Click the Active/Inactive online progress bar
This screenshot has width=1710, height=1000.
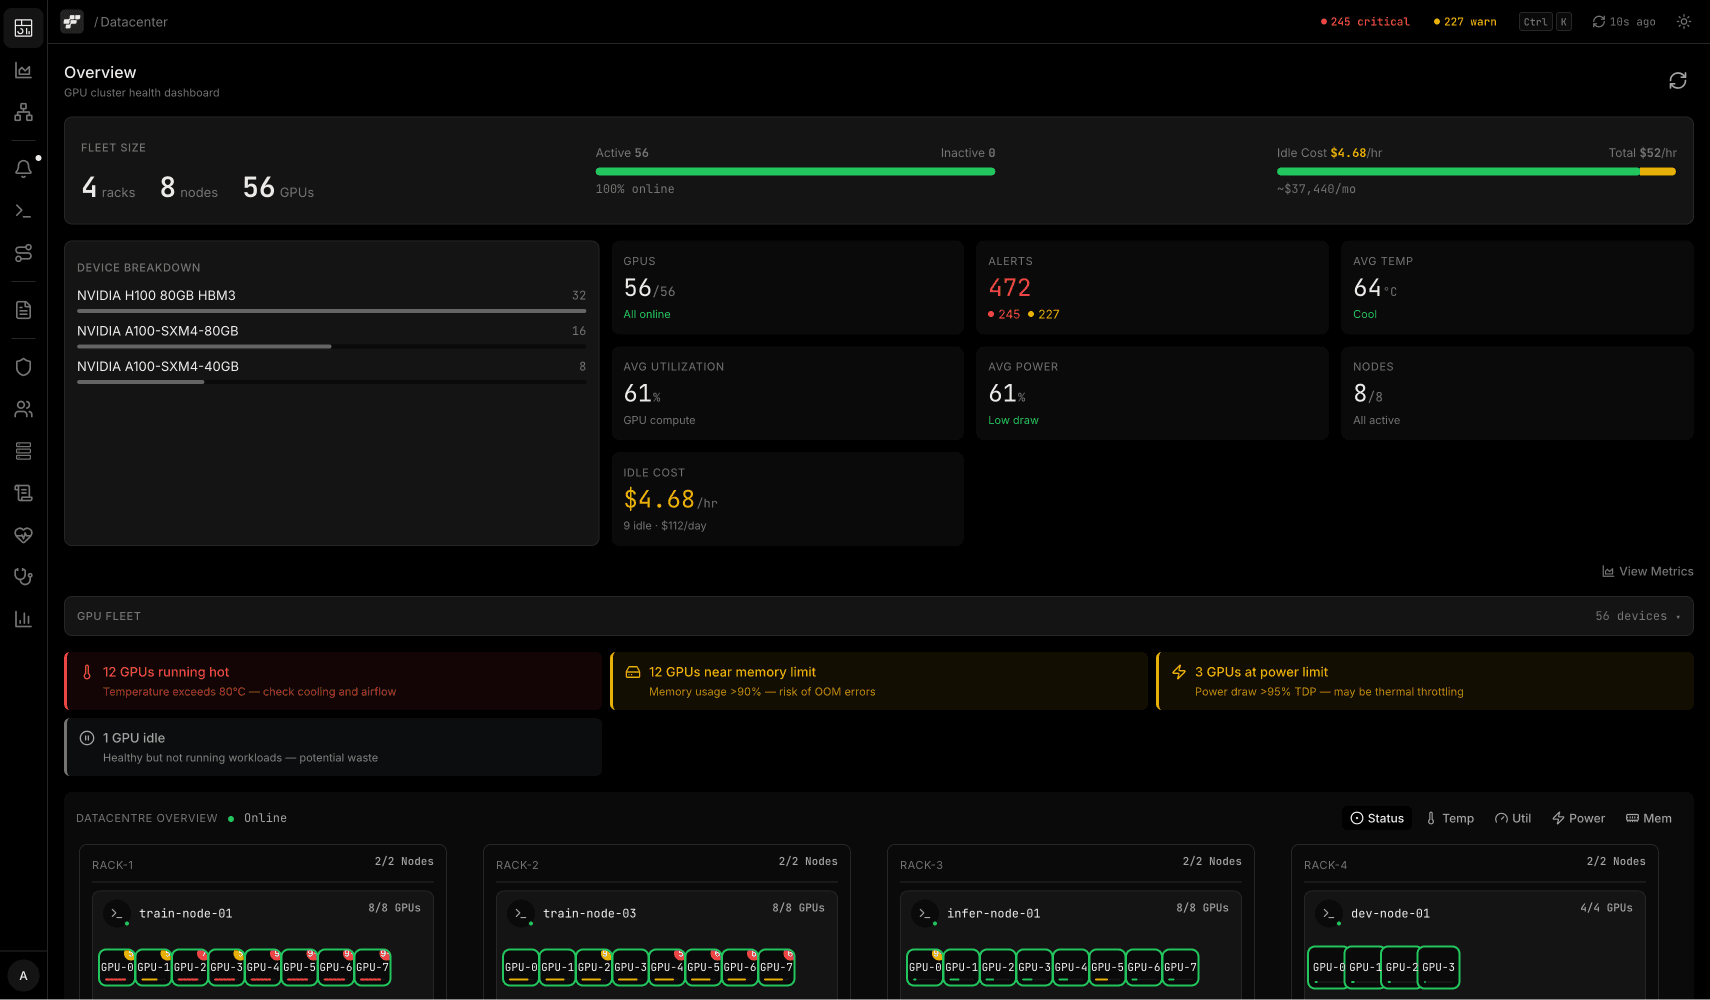(795, 172)
